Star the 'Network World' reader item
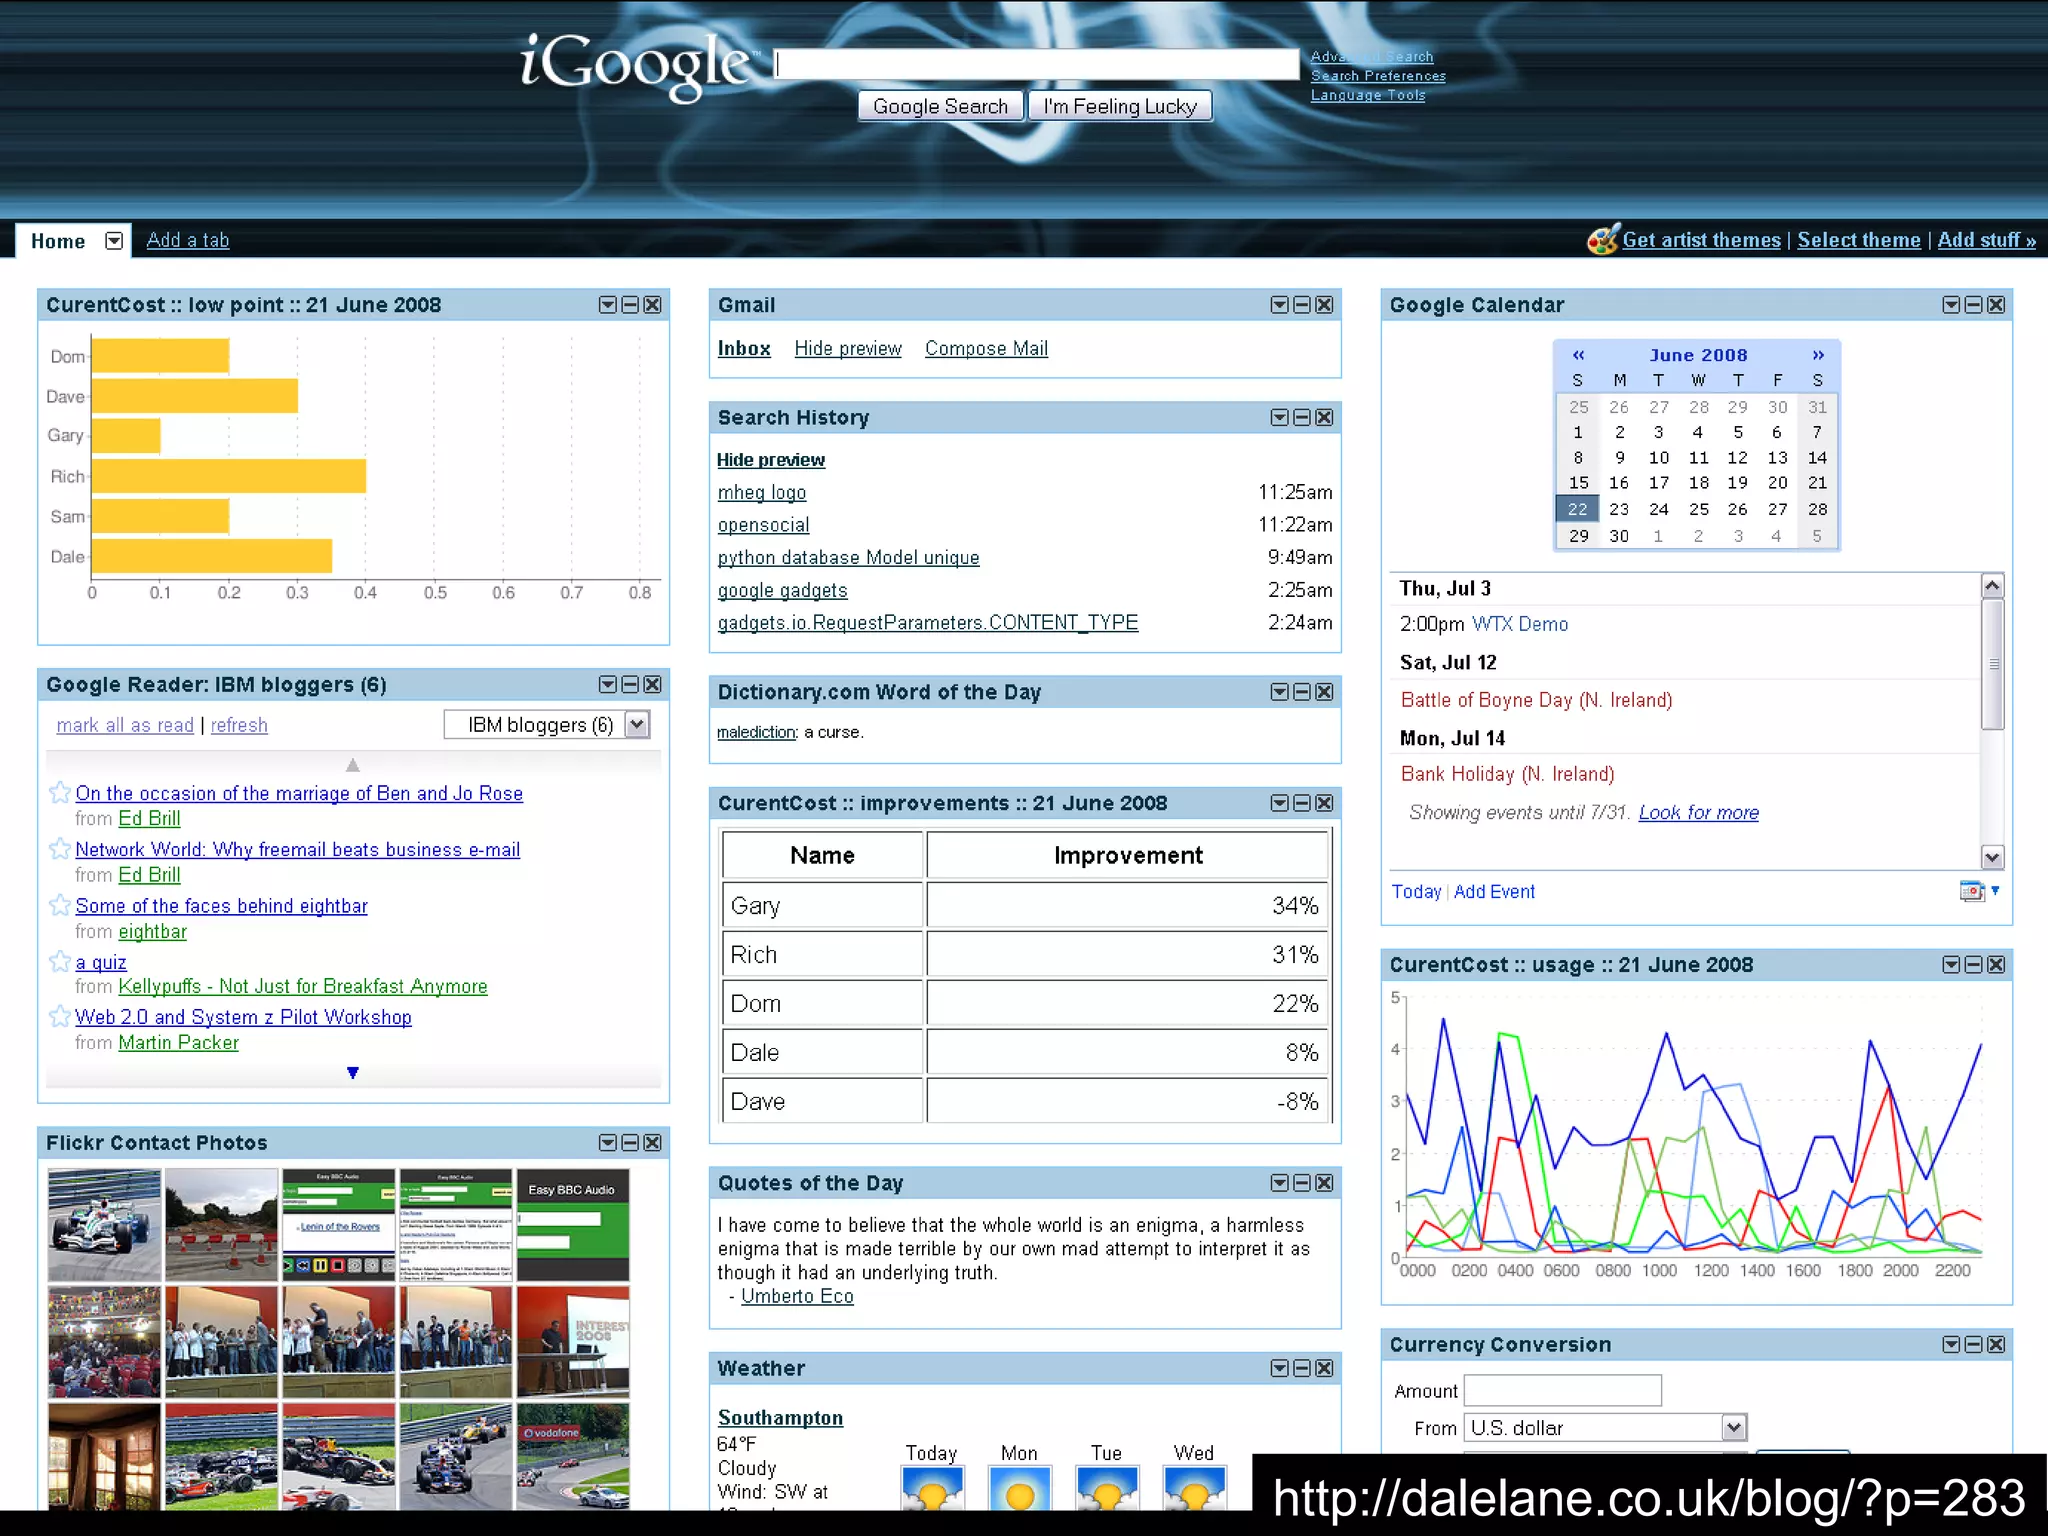 (x=60, y=849)
